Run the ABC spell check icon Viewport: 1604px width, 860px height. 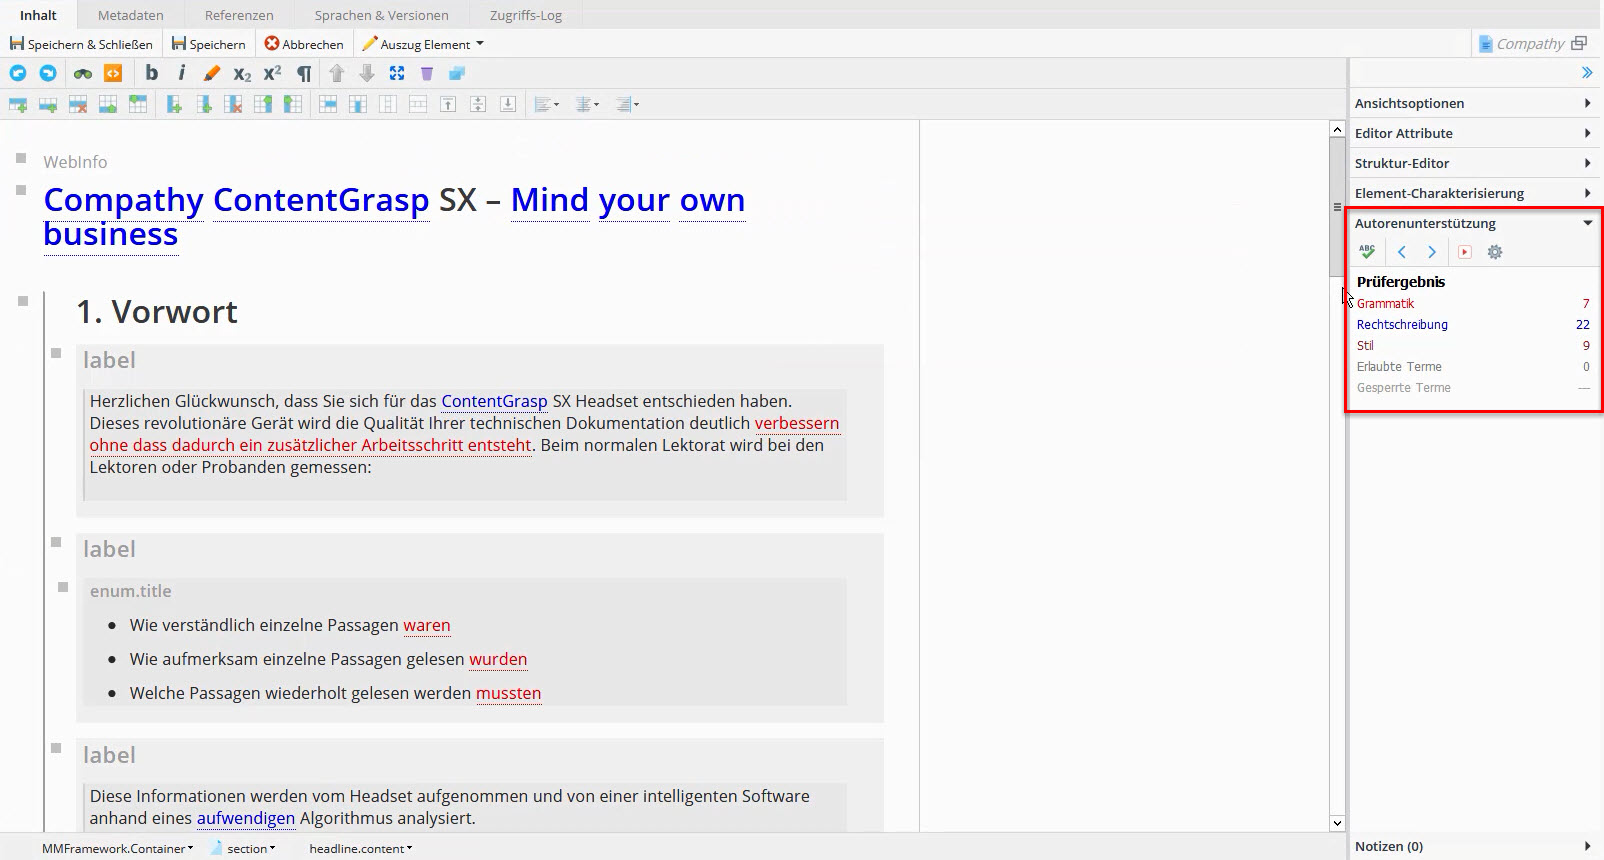coord(1367,252)
